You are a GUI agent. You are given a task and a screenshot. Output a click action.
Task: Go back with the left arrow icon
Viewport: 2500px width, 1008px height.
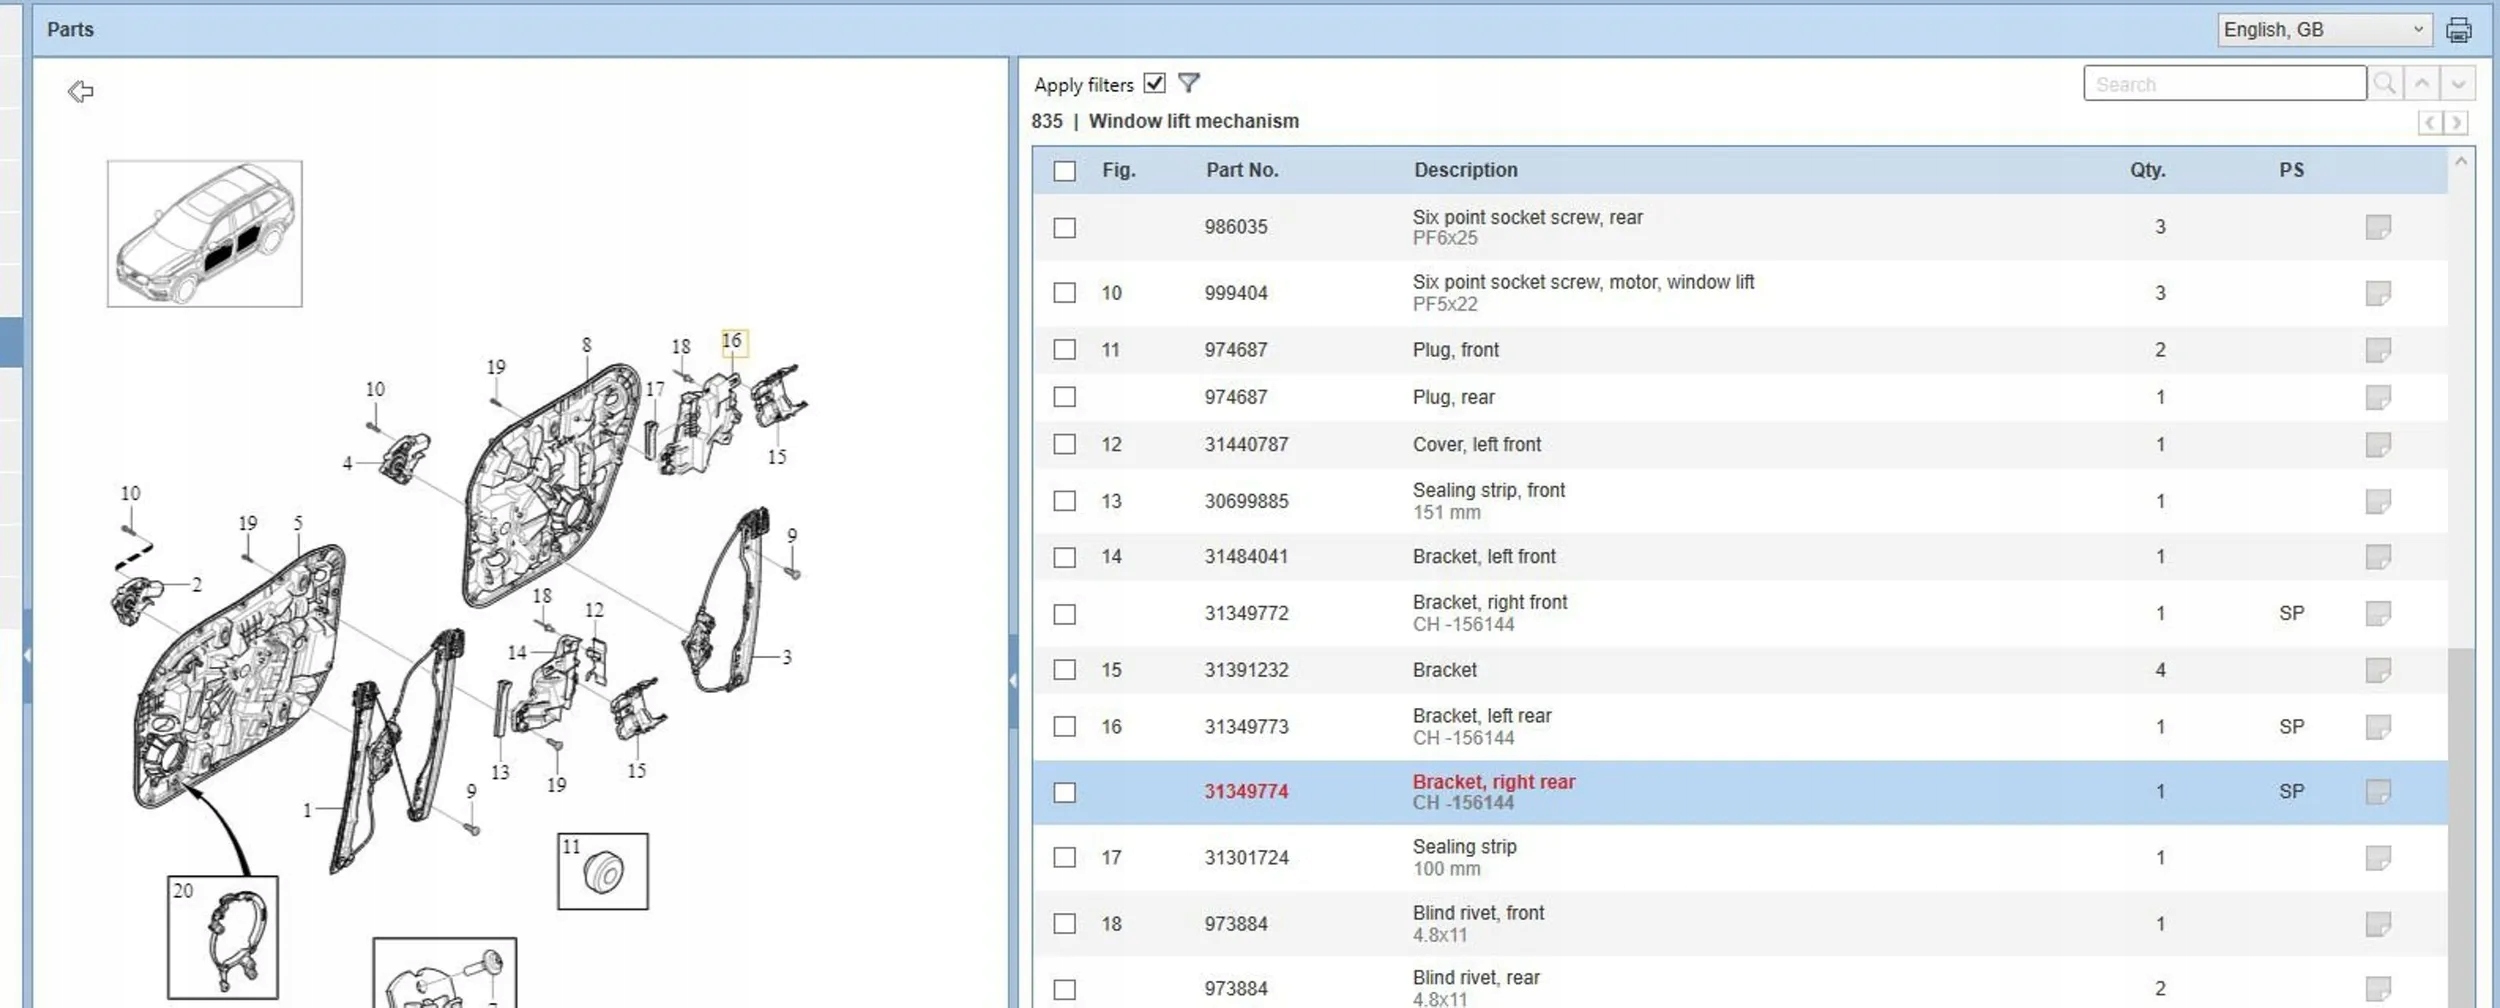[81, 92]
